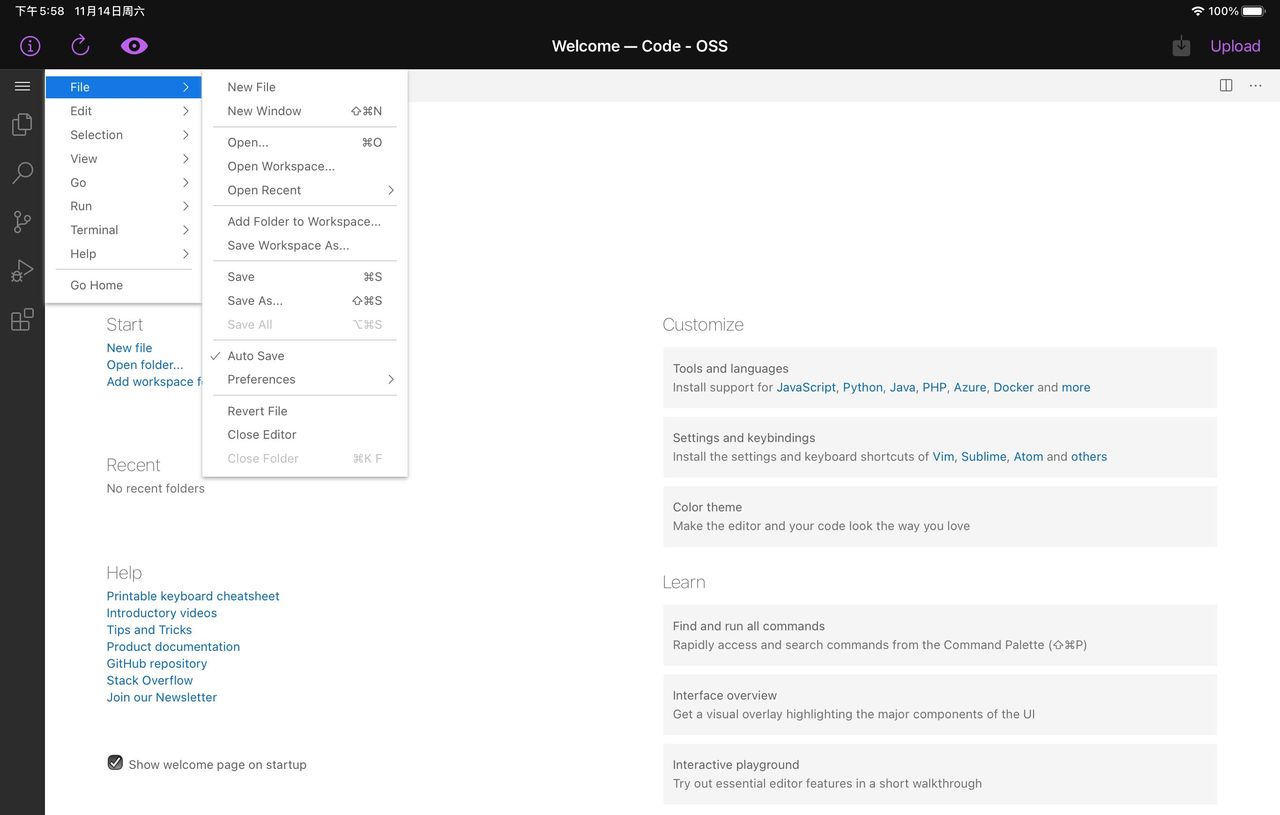Click the purple info circle icon
Viewport: 1280px width, 815px height.
click(x=30, y=46)
